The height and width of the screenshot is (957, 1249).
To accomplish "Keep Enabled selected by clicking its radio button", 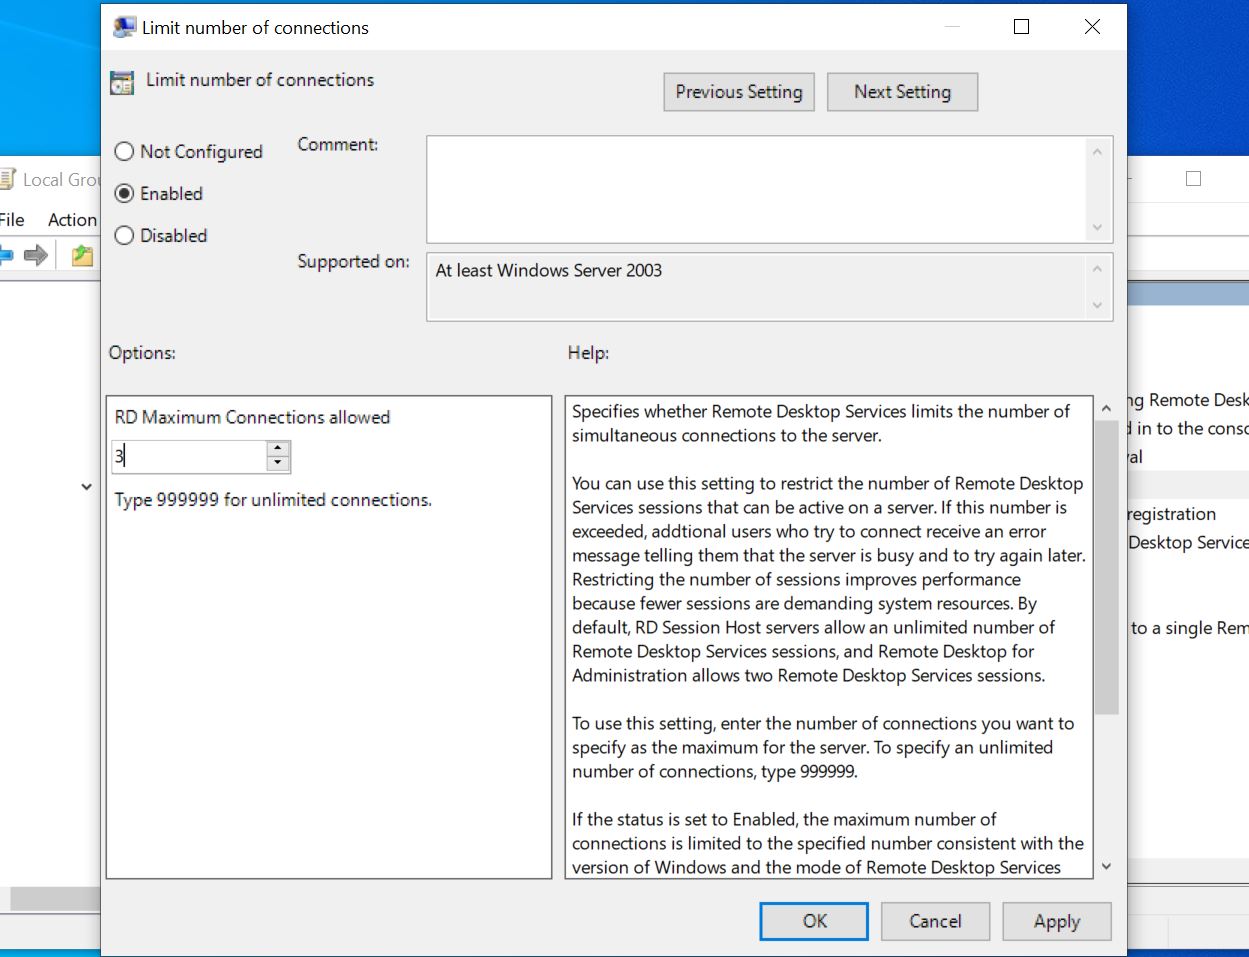I will click(x=124, y=193).
